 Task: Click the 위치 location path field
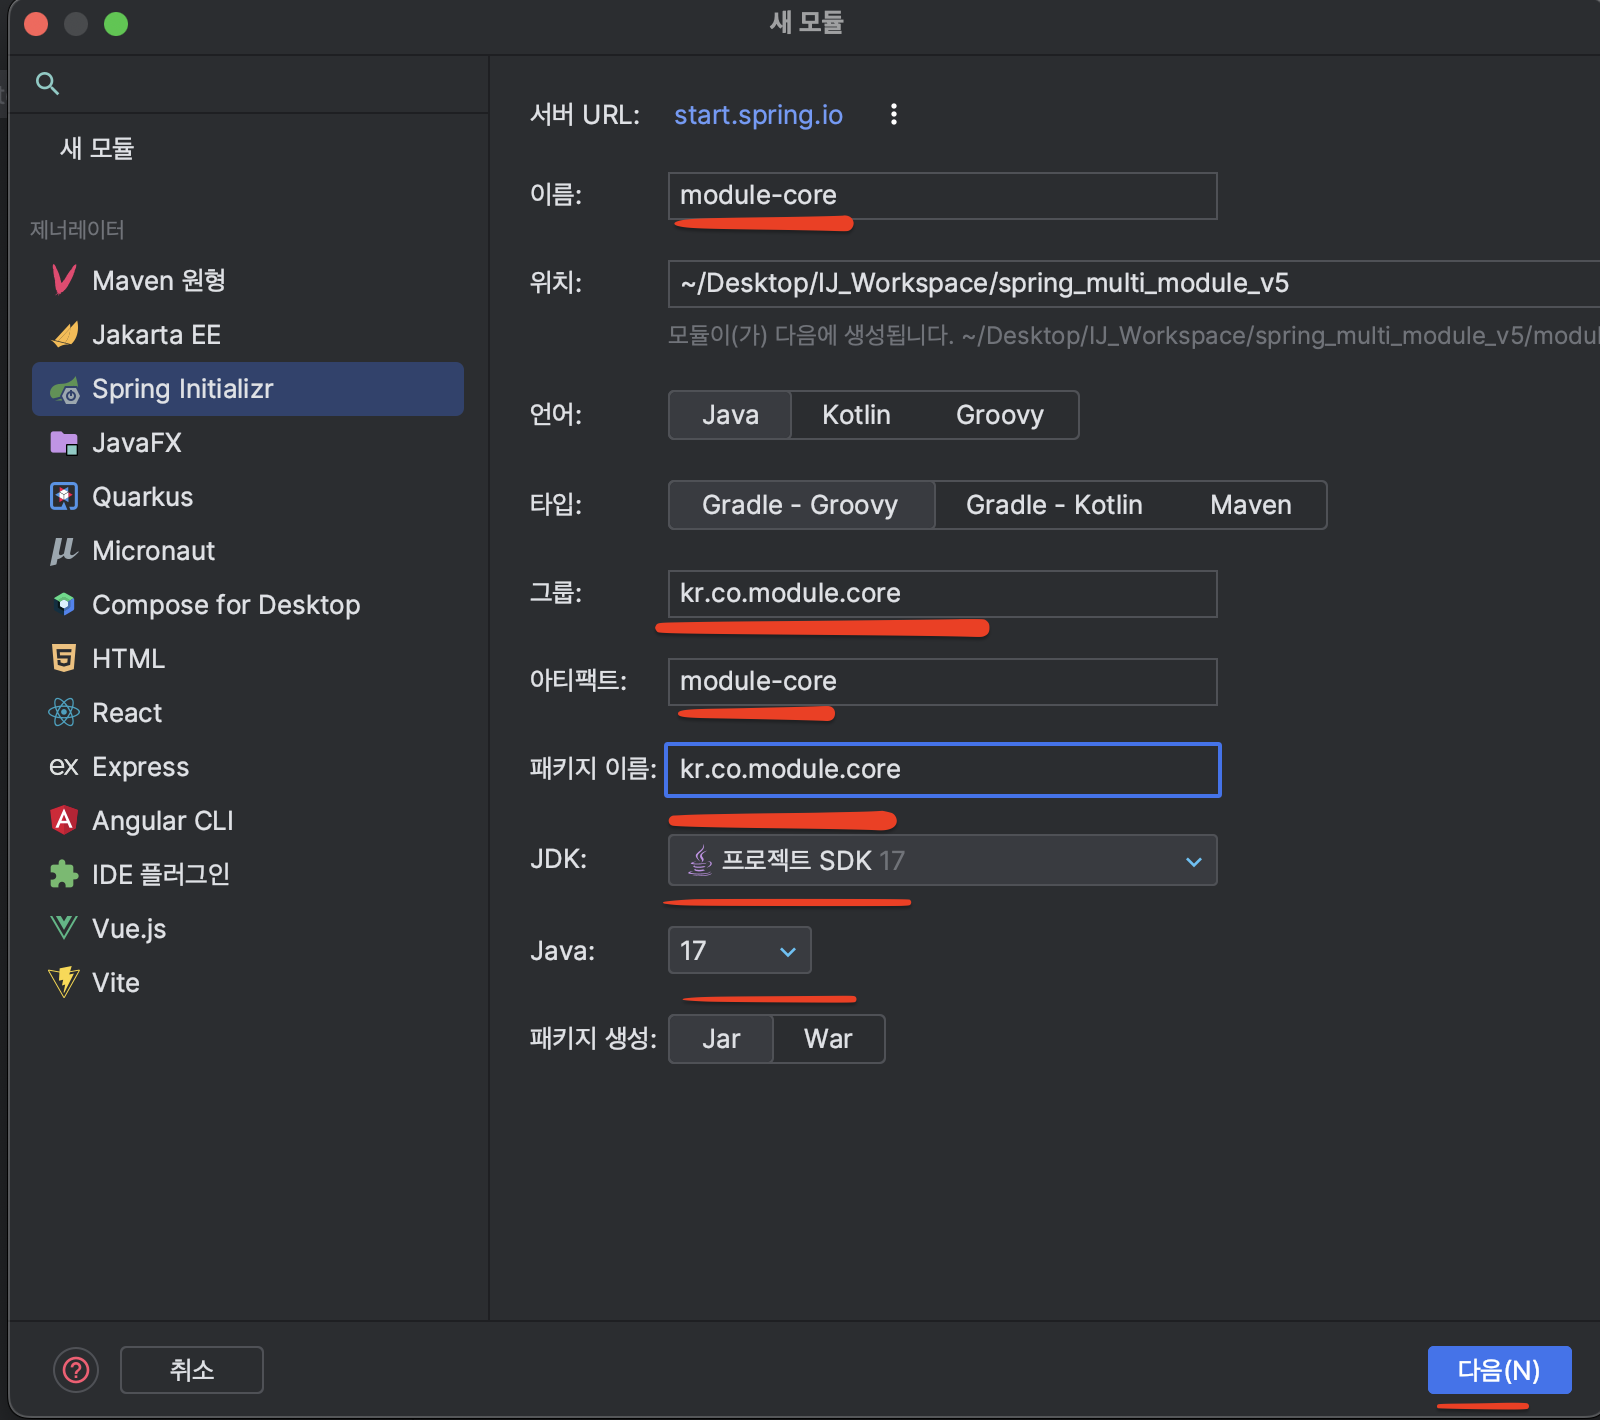[x=1134, y=283]
